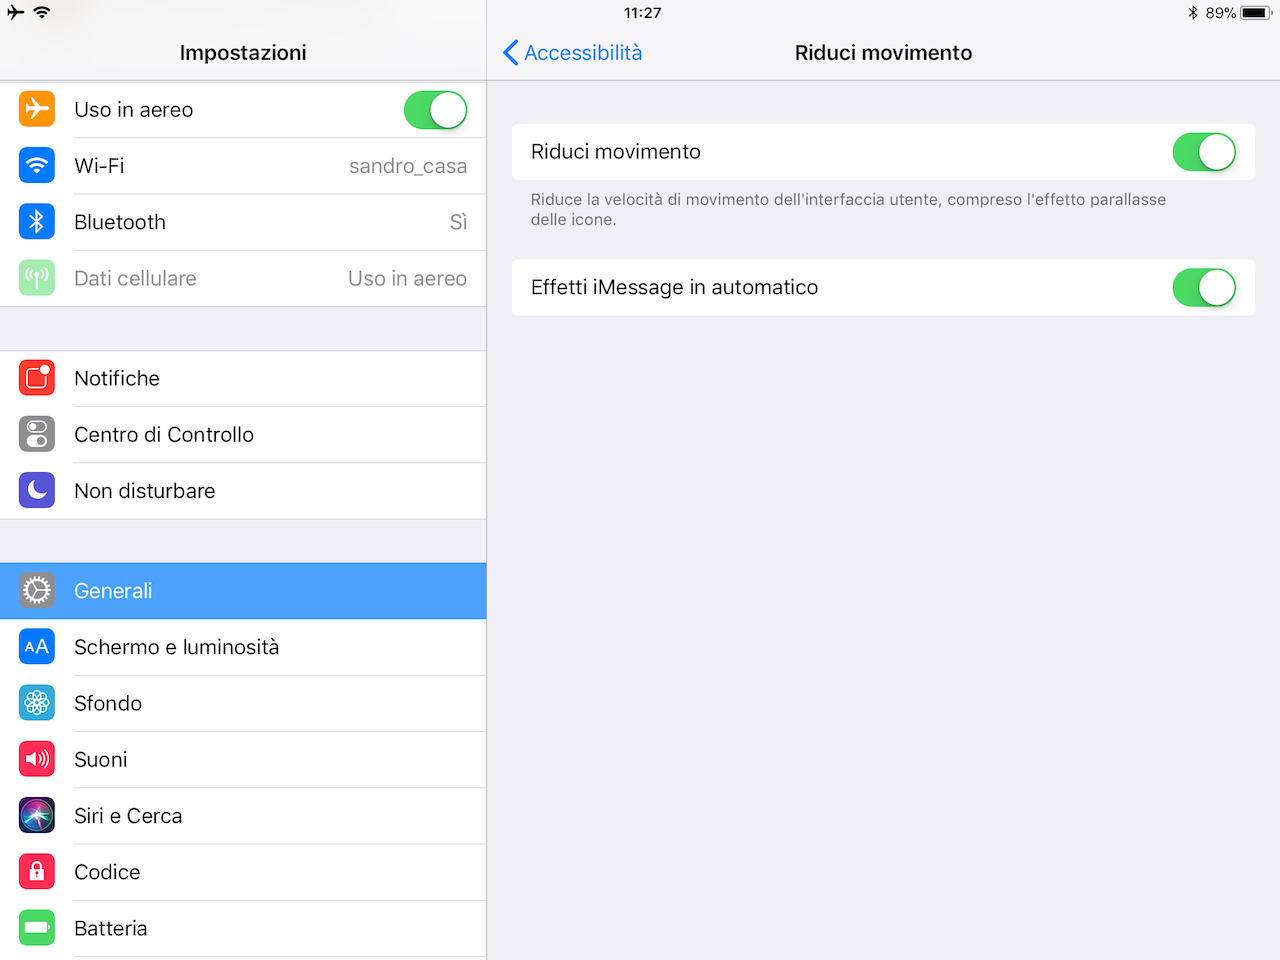Open Notifiche via its red icon
1280x960 pixels.
37,378
